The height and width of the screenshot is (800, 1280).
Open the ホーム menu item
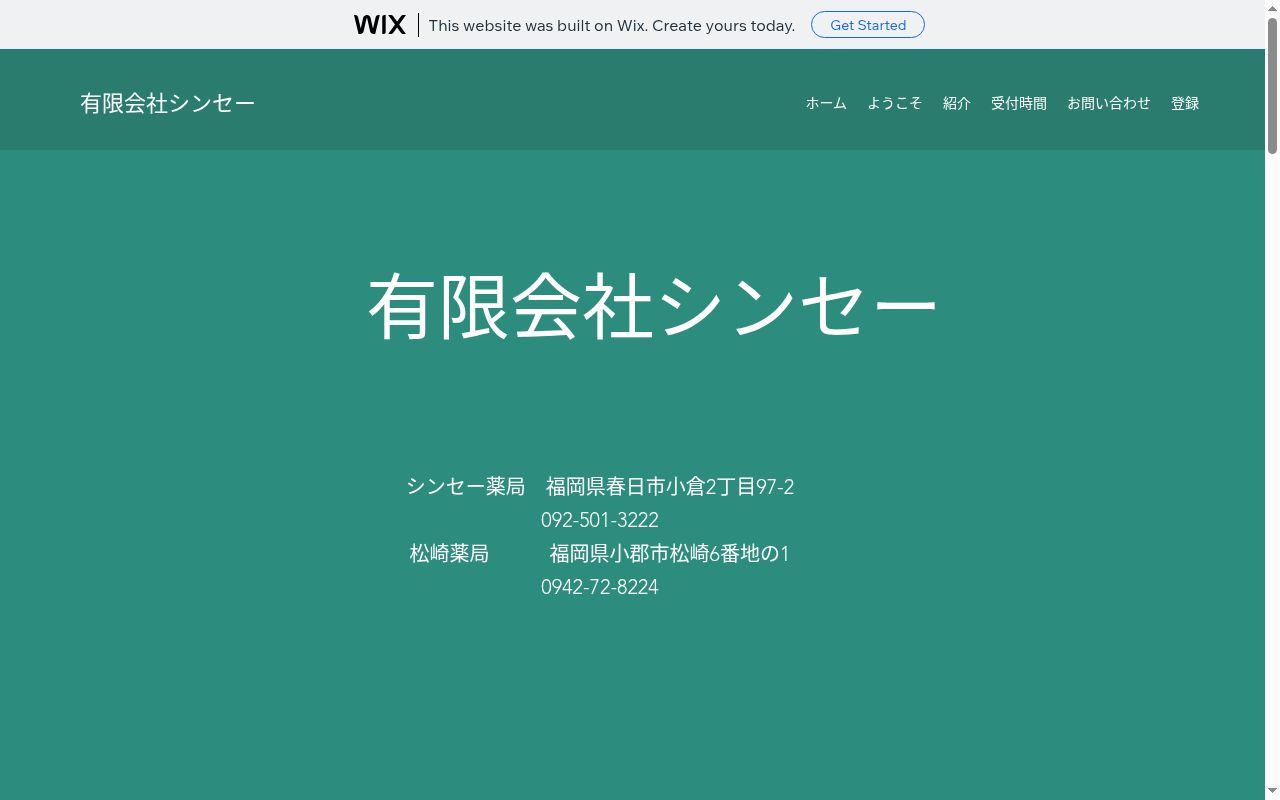[x=826, y=103]
